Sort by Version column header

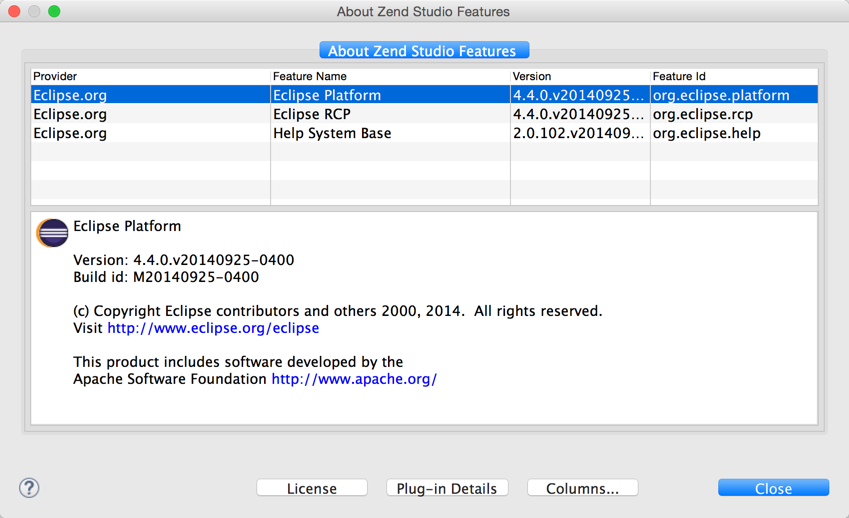pyautogui.click(x=580, y=76)
